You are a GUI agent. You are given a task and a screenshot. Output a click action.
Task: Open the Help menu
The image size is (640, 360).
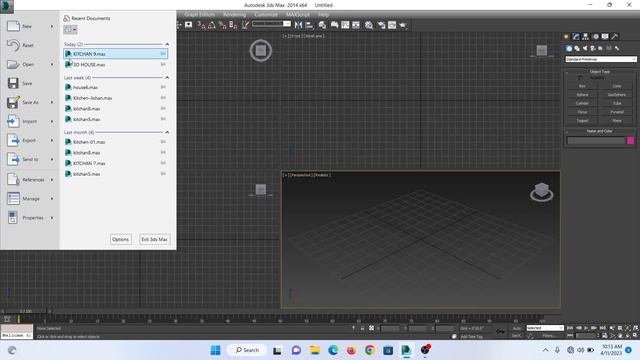324,14
